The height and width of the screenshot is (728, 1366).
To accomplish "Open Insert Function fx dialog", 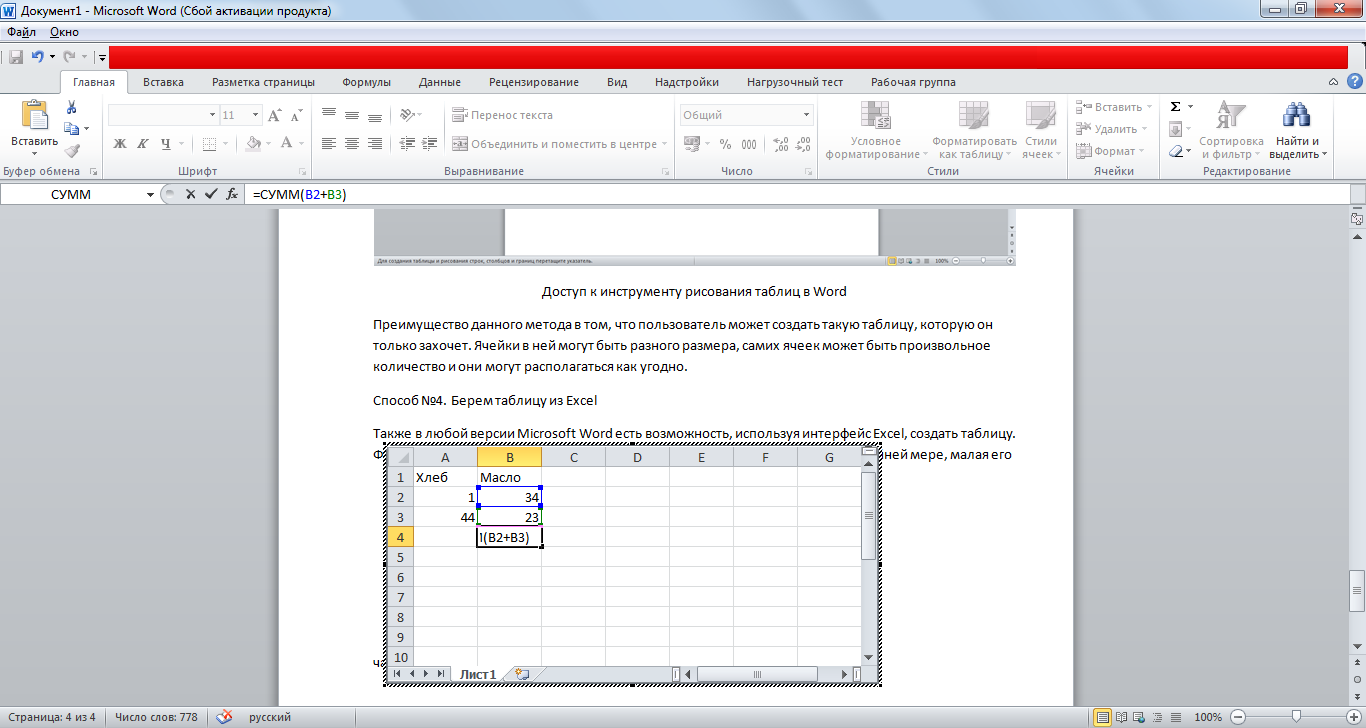I will tap(232, 194).
